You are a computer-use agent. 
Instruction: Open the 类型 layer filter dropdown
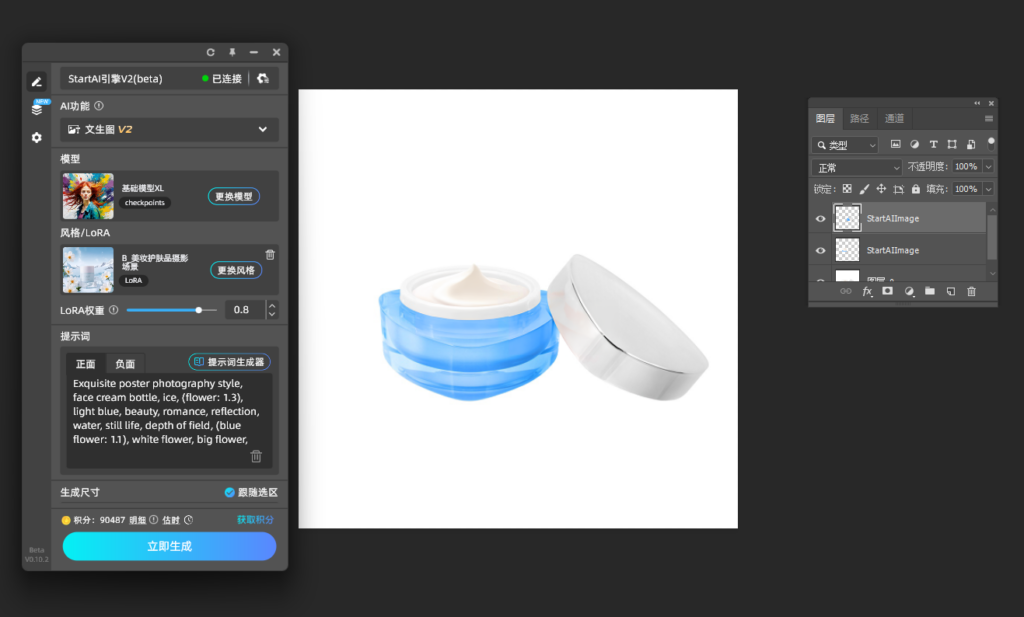click(845, 145)
